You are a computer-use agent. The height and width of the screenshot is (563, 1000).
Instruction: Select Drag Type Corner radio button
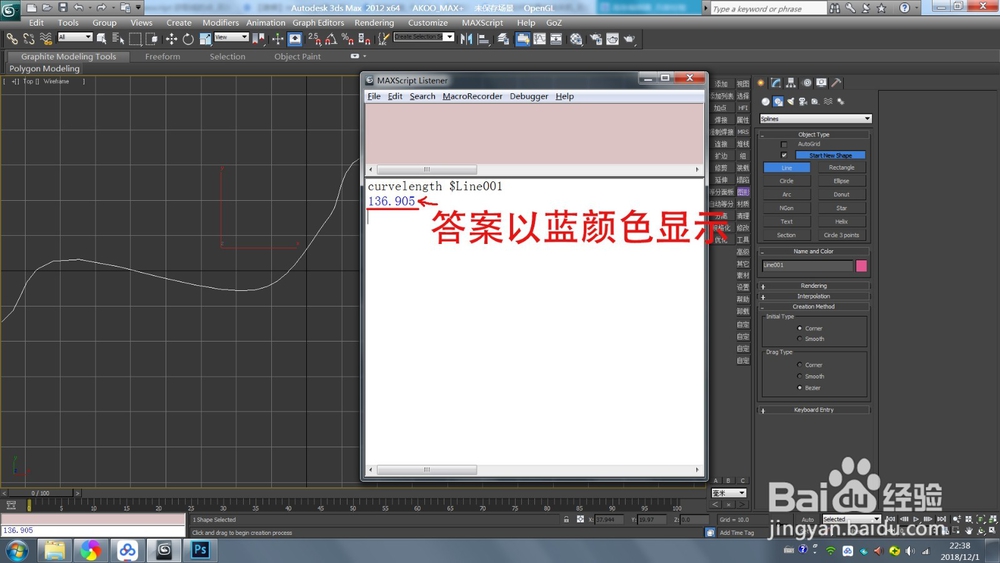click(x=800, y=365)
